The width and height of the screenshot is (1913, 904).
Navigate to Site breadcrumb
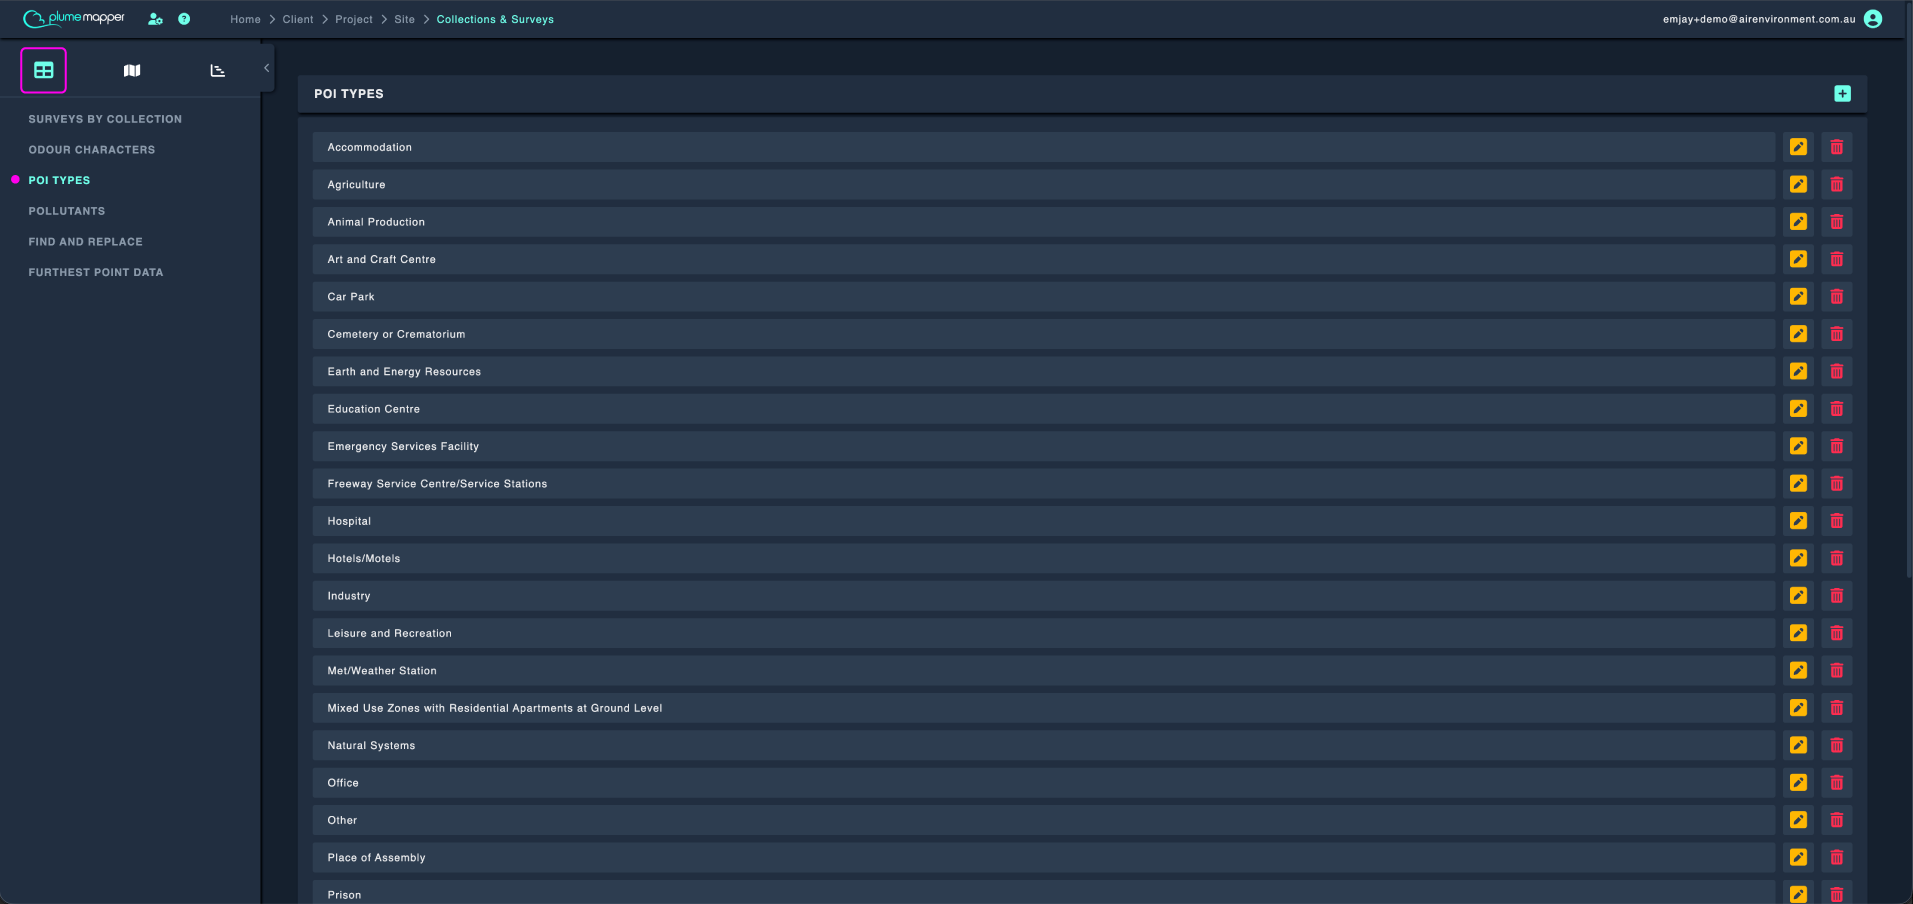pyautogui.click(x=404, y=19)
